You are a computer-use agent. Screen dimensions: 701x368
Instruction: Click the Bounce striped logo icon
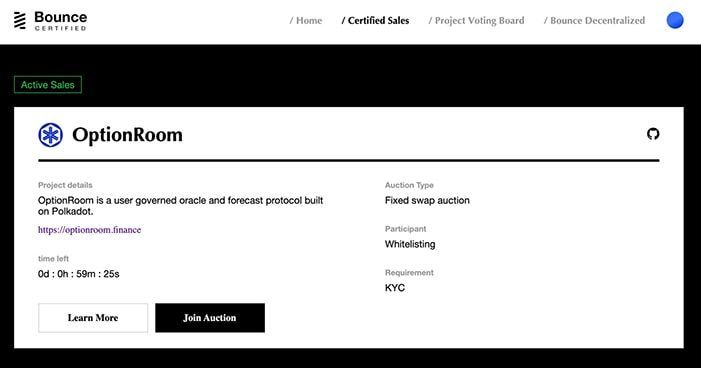coord(20,21)
